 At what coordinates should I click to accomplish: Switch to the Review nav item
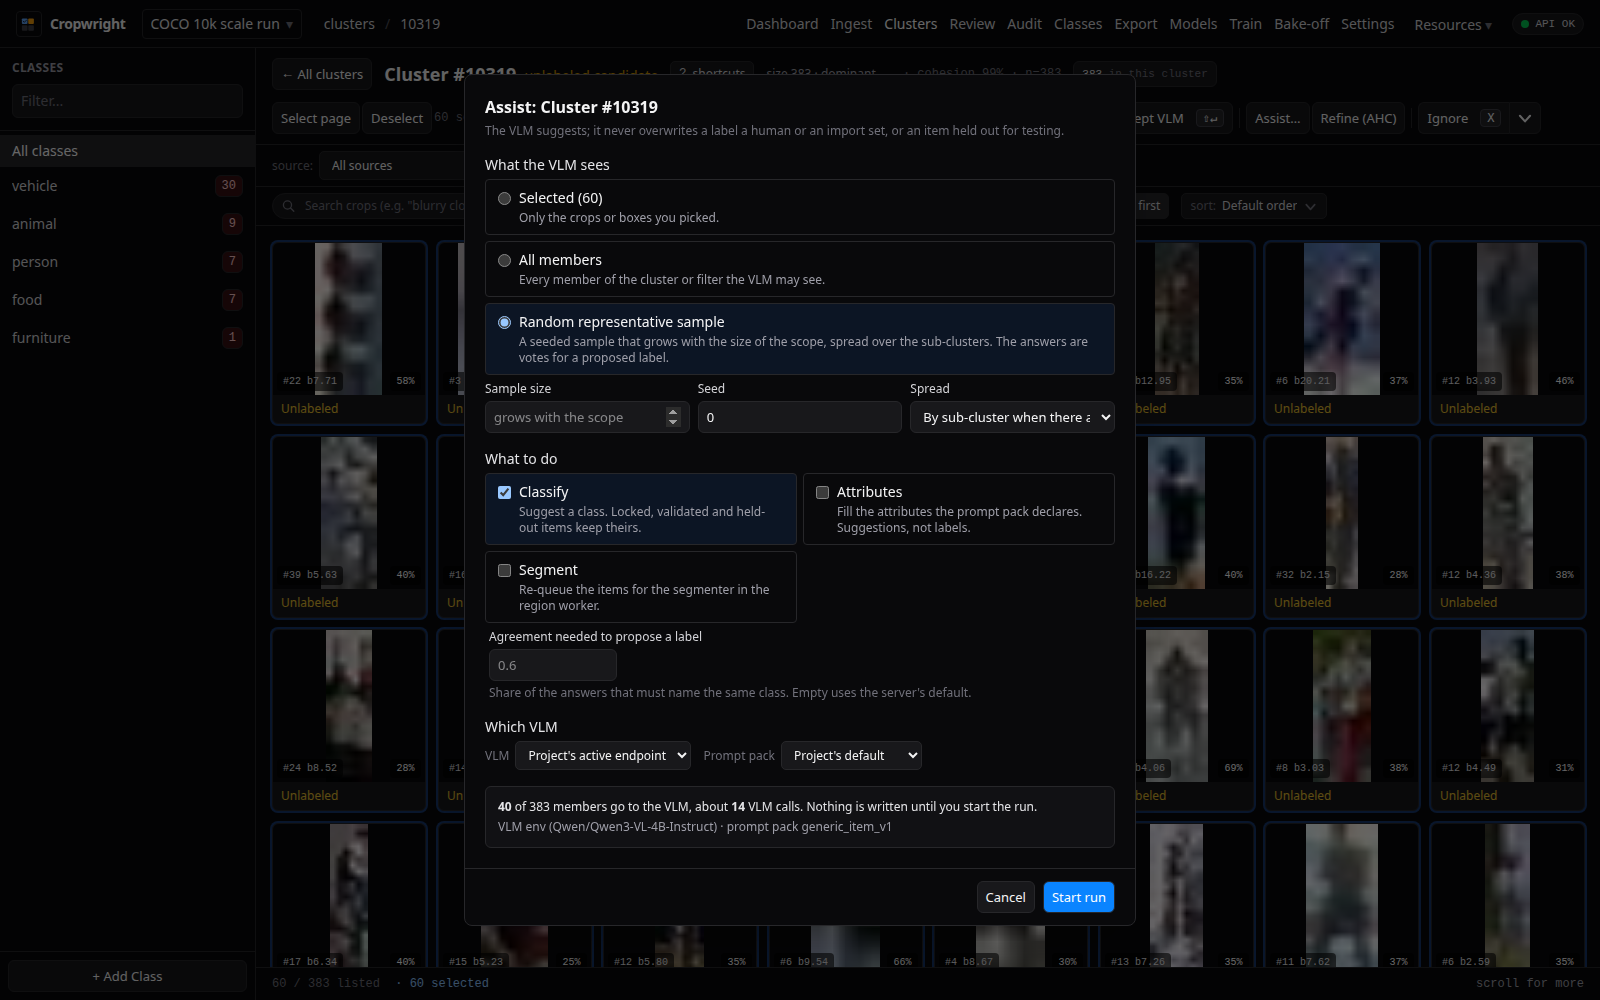pos(972,24)
